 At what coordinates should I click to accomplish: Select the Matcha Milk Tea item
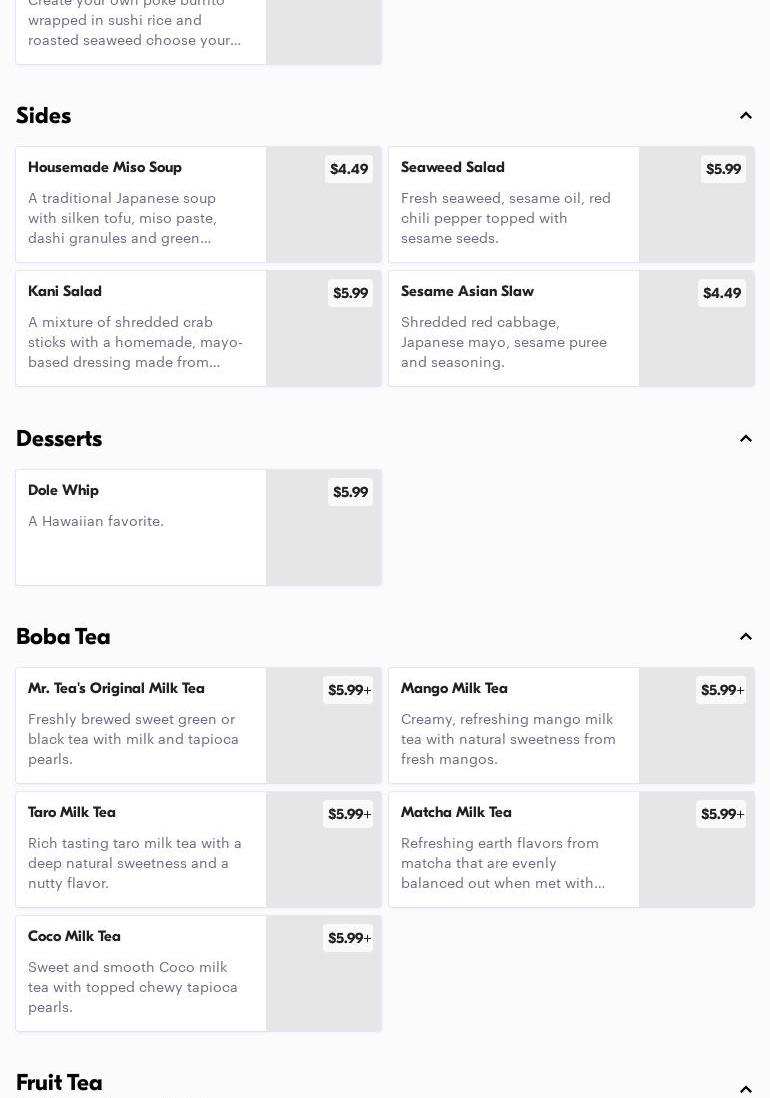[513, 849]
